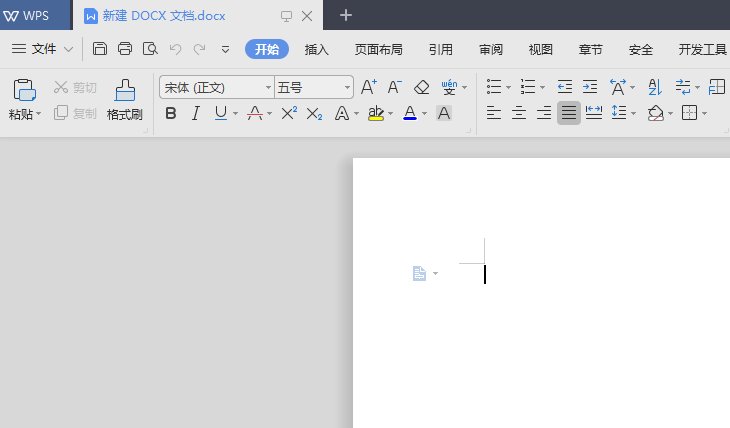Open the 开发工具 Developer tab
Image resolution: width=730 pixels, height=428 pixels.
tap(703, 49)
